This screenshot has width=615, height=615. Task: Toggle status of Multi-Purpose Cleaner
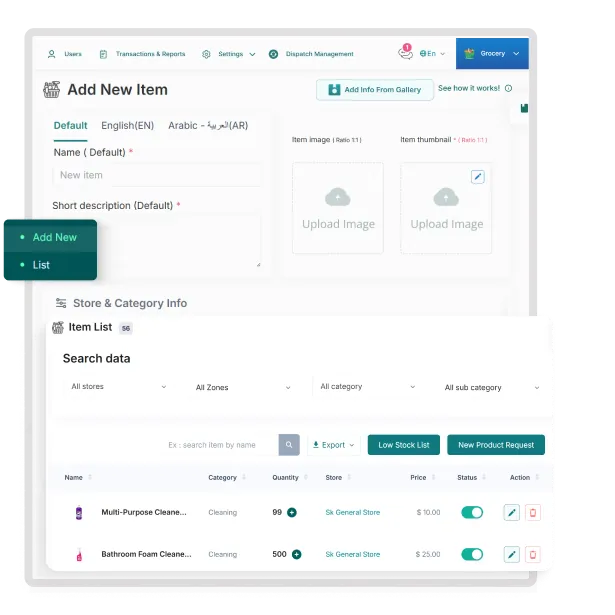471,512
